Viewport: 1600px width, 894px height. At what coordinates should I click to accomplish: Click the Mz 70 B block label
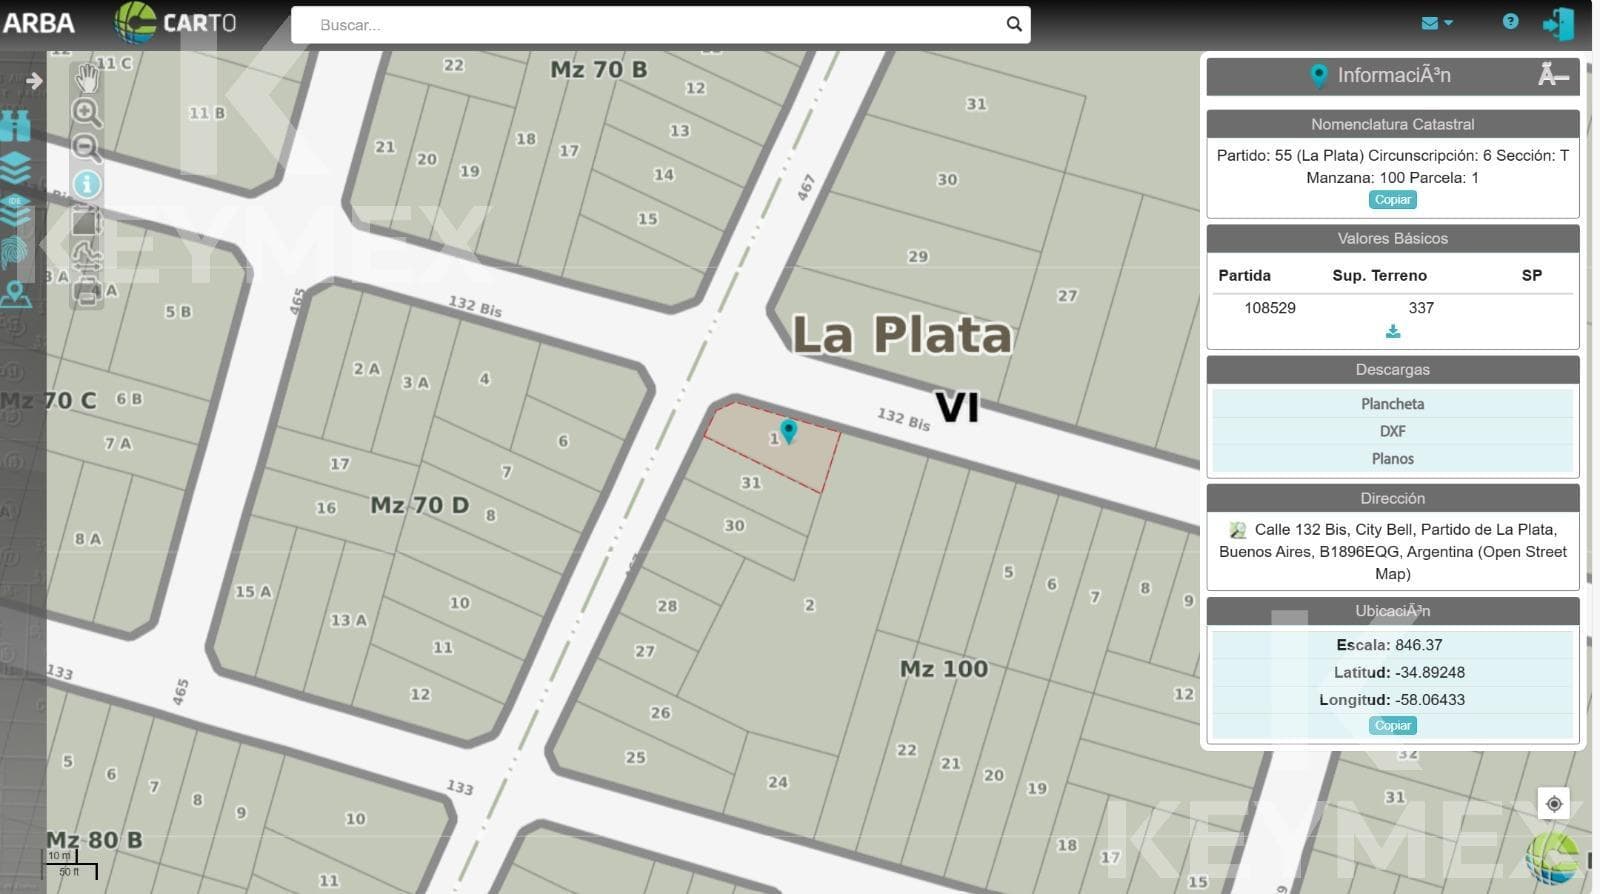(x=598, y=70)
